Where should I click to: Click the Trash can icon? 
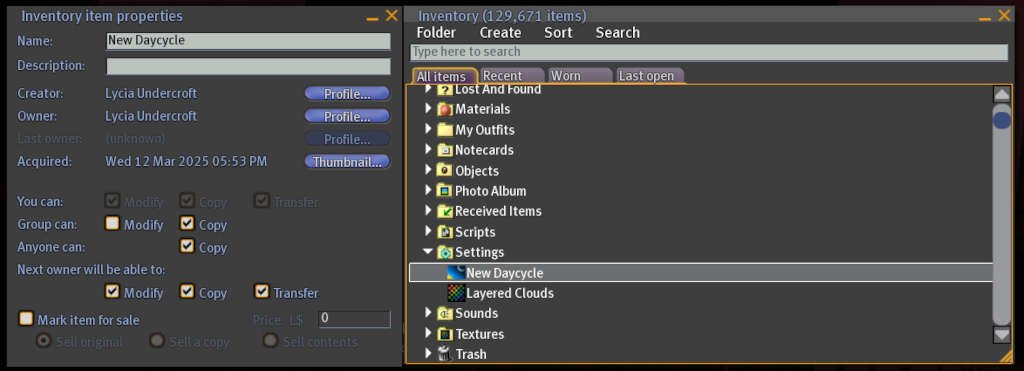tap(445, 355)
